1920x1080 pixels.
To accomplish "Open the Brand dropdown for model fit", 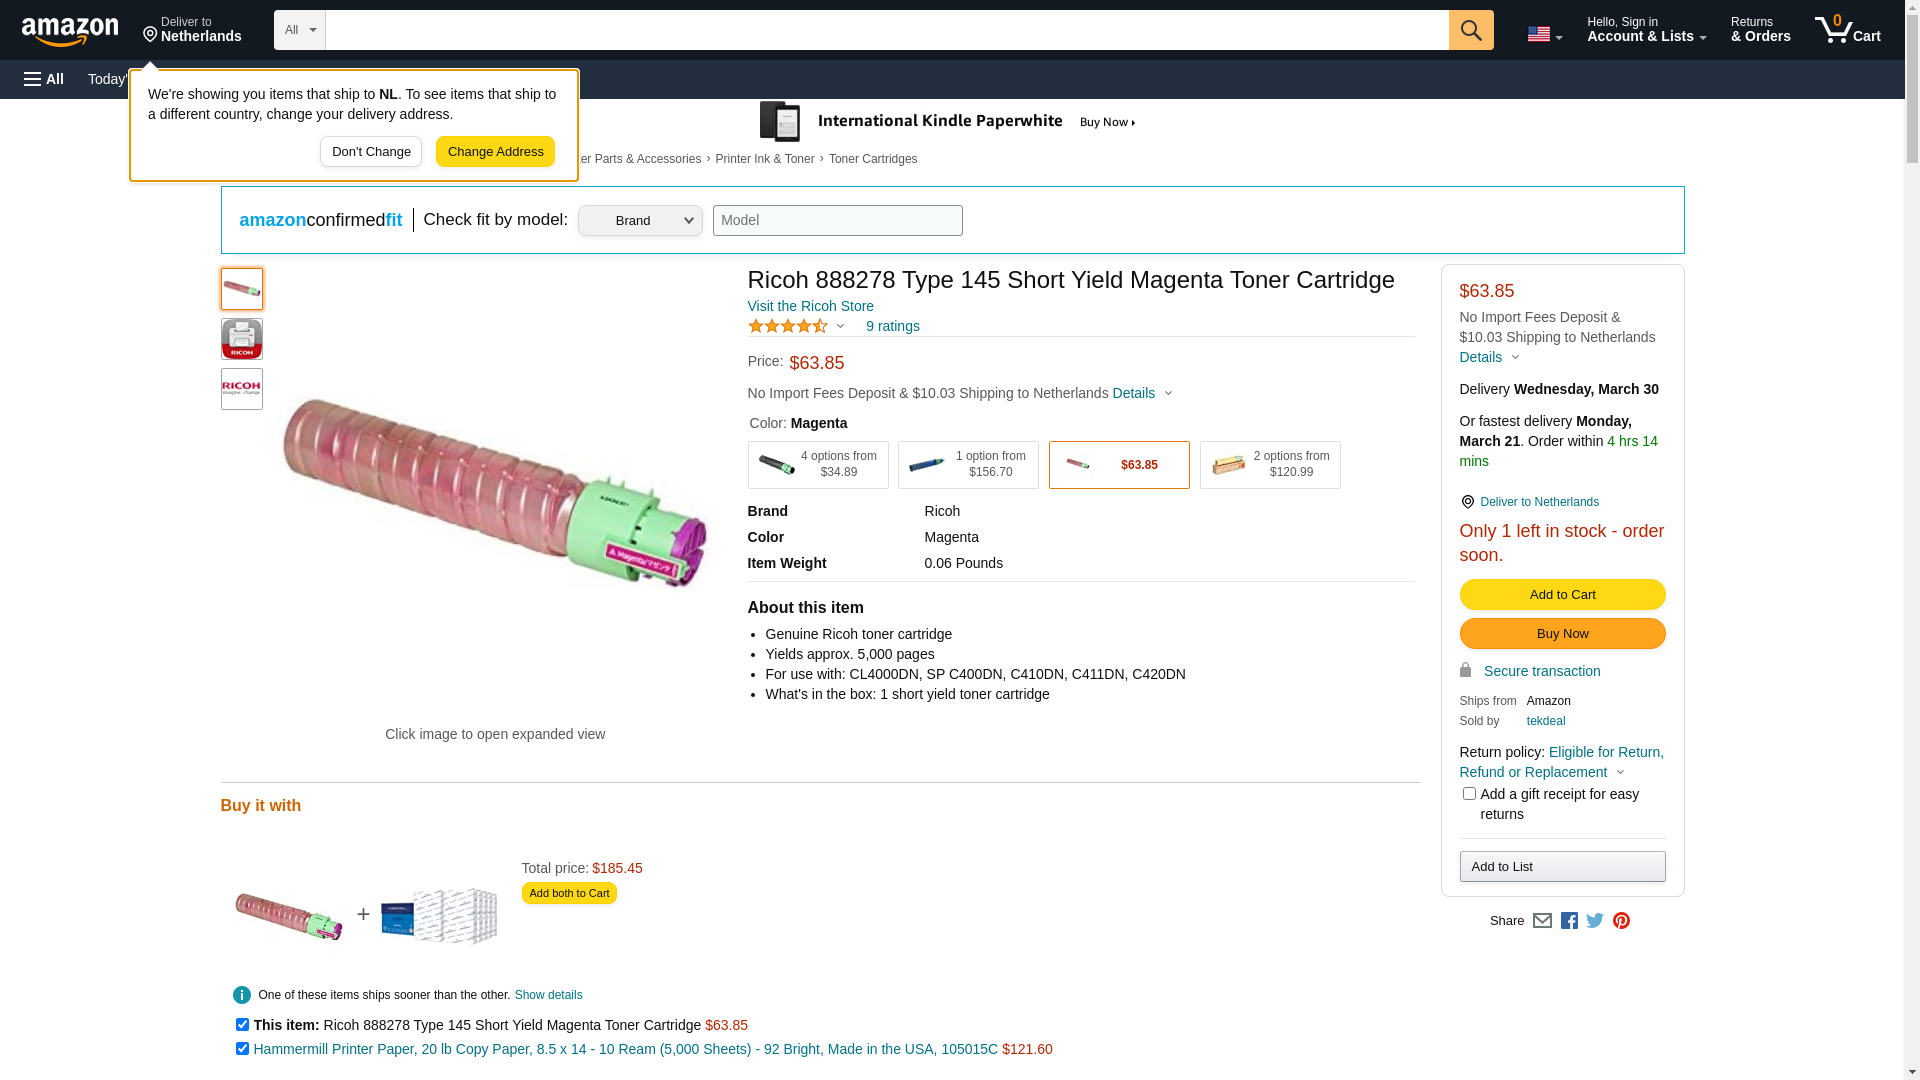I will click(x=640, y=221).
